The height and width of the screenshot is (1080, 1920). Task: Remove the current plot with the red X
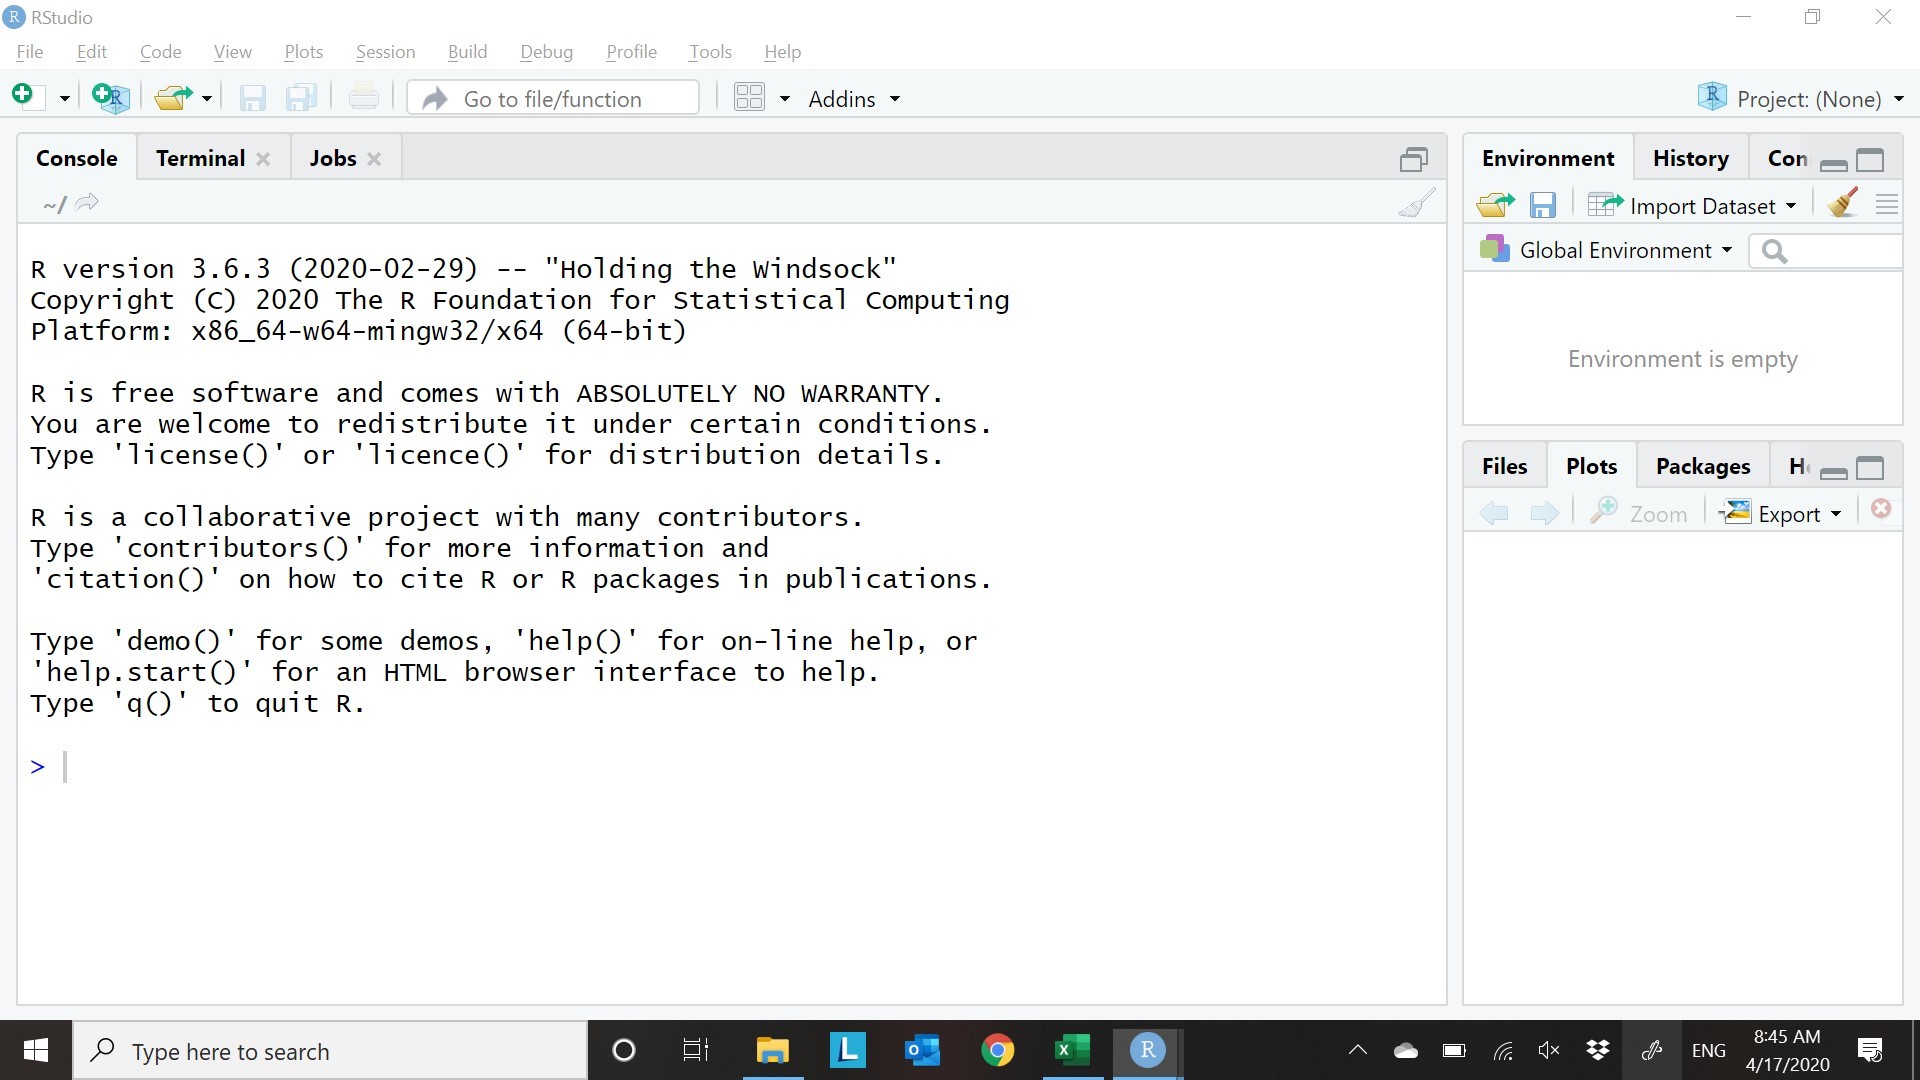pyautogui.click(x=1880, y=509)
